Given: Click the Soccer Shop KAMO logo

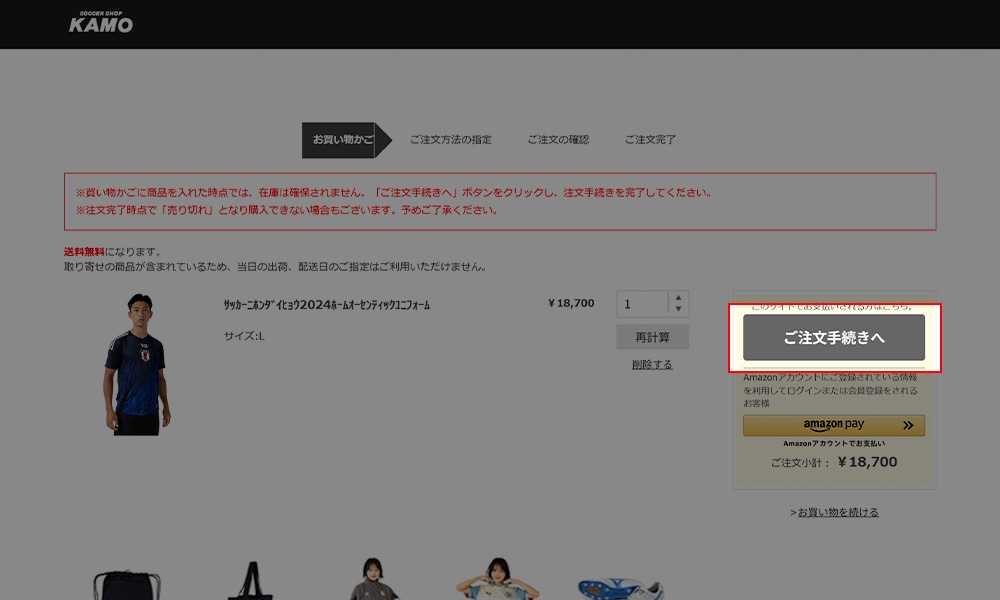Looking at the screenshot, I should pyautogui.click(x=101, y=22).
